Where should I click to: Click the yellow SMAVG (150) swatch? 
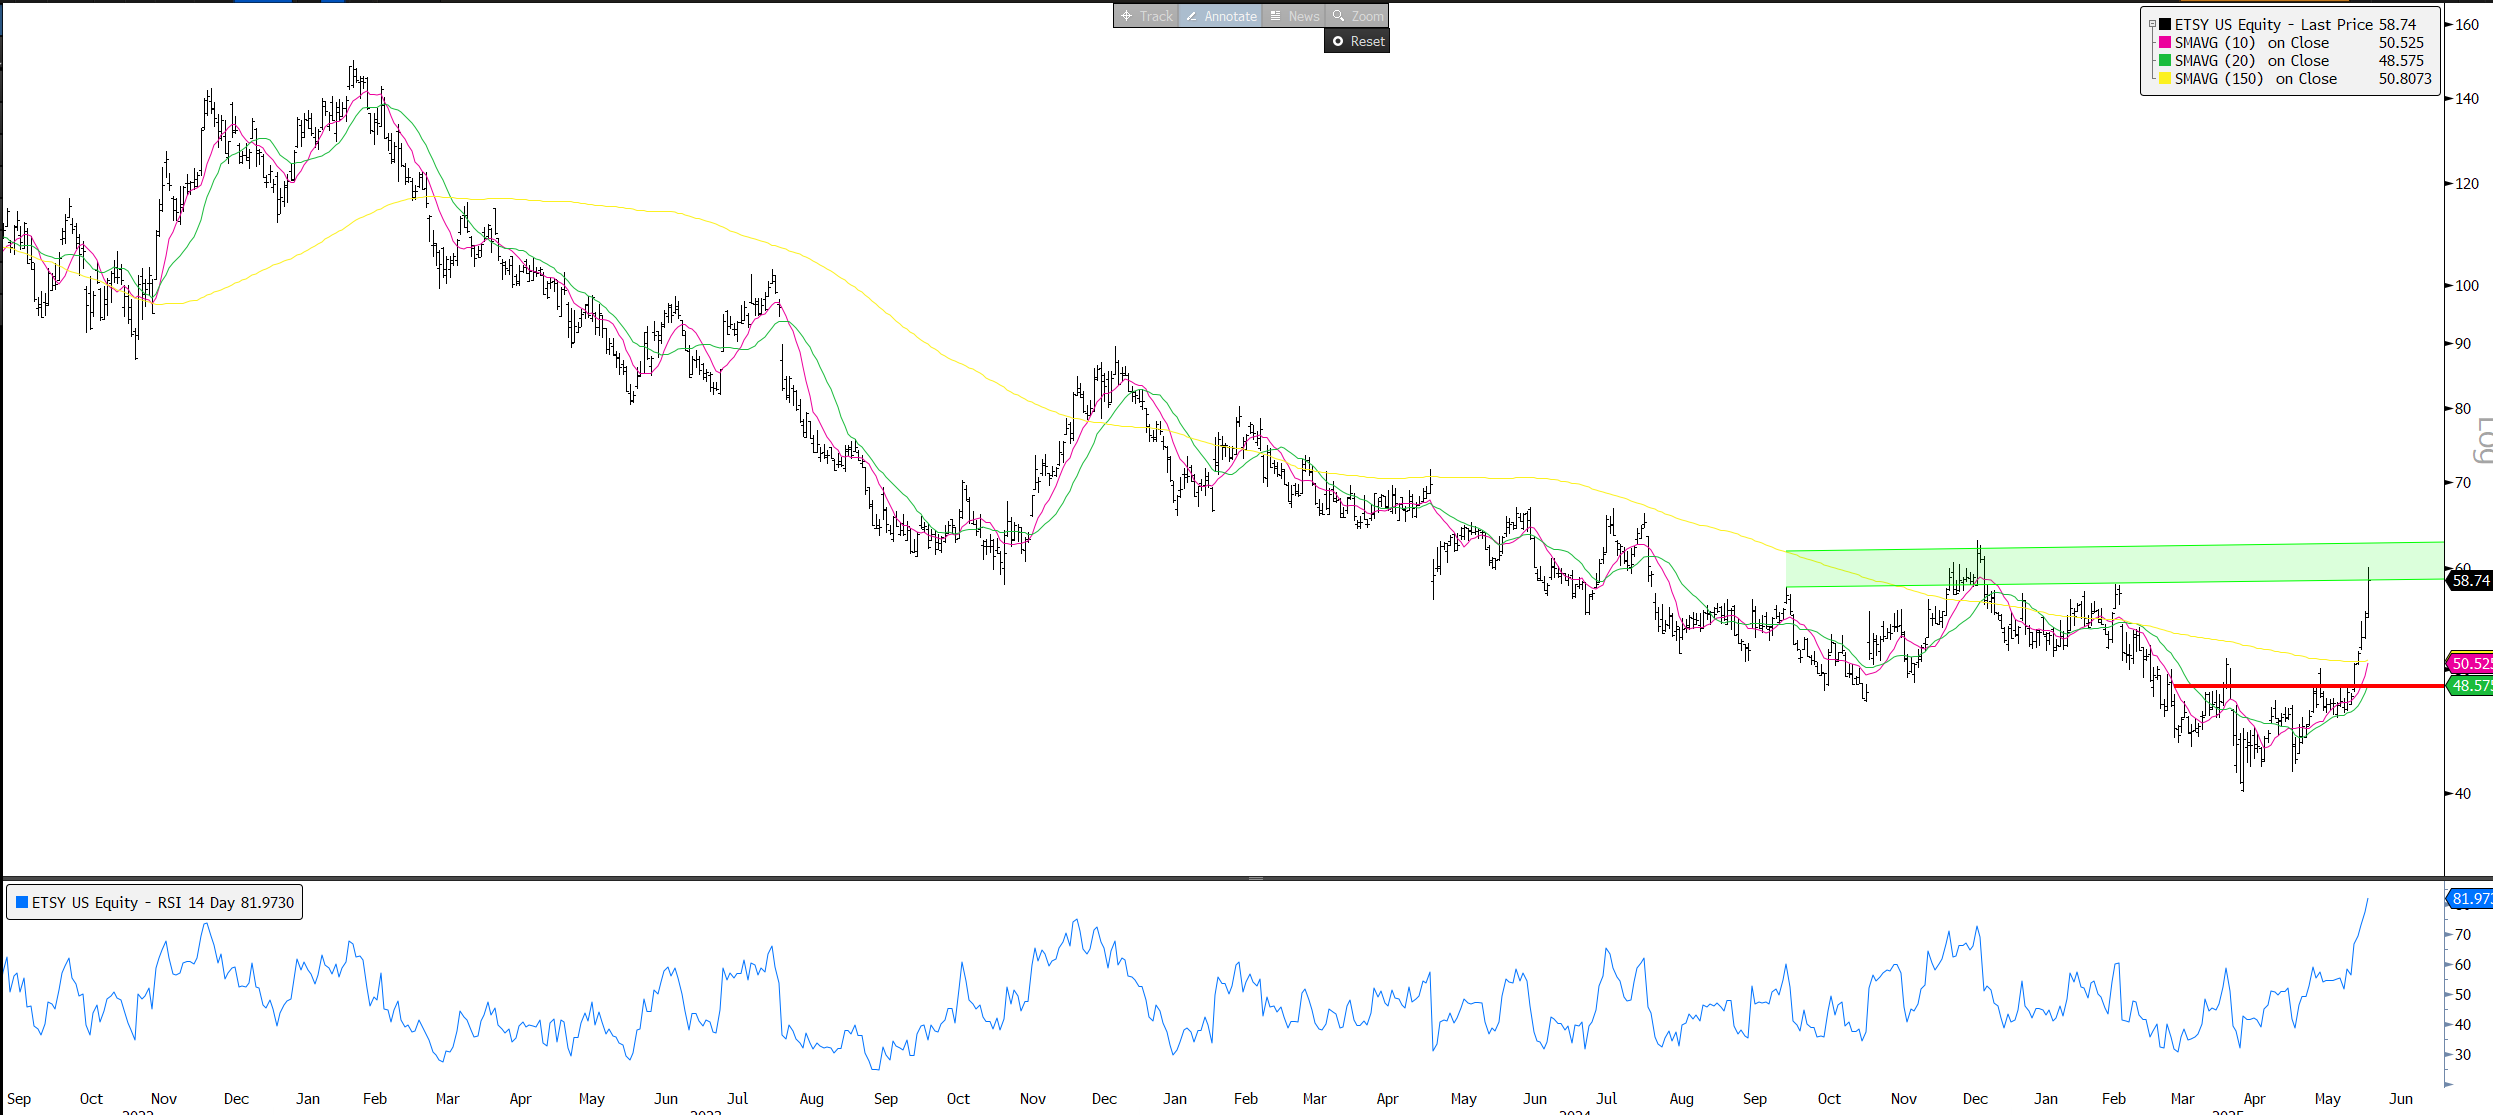(2165, 78)
